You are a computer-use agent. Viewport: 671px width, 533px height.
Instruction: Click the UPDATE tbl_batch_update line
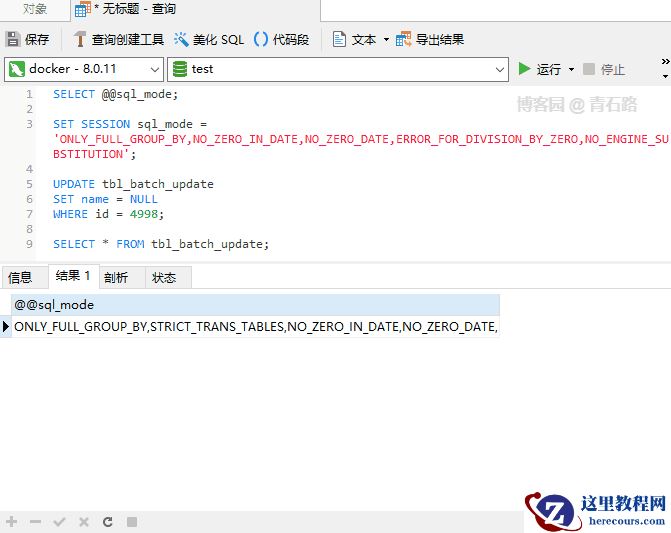pyautogui.click(x=133, y=184)
